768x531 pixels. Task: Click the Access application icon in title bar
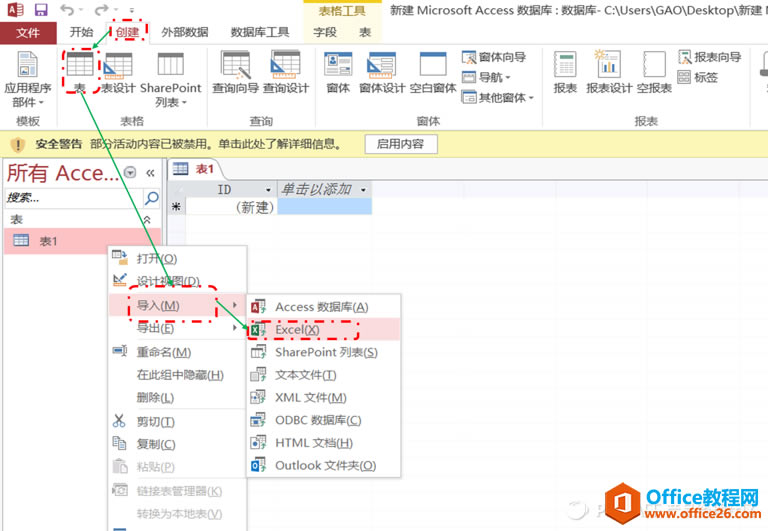pos(15,9)
